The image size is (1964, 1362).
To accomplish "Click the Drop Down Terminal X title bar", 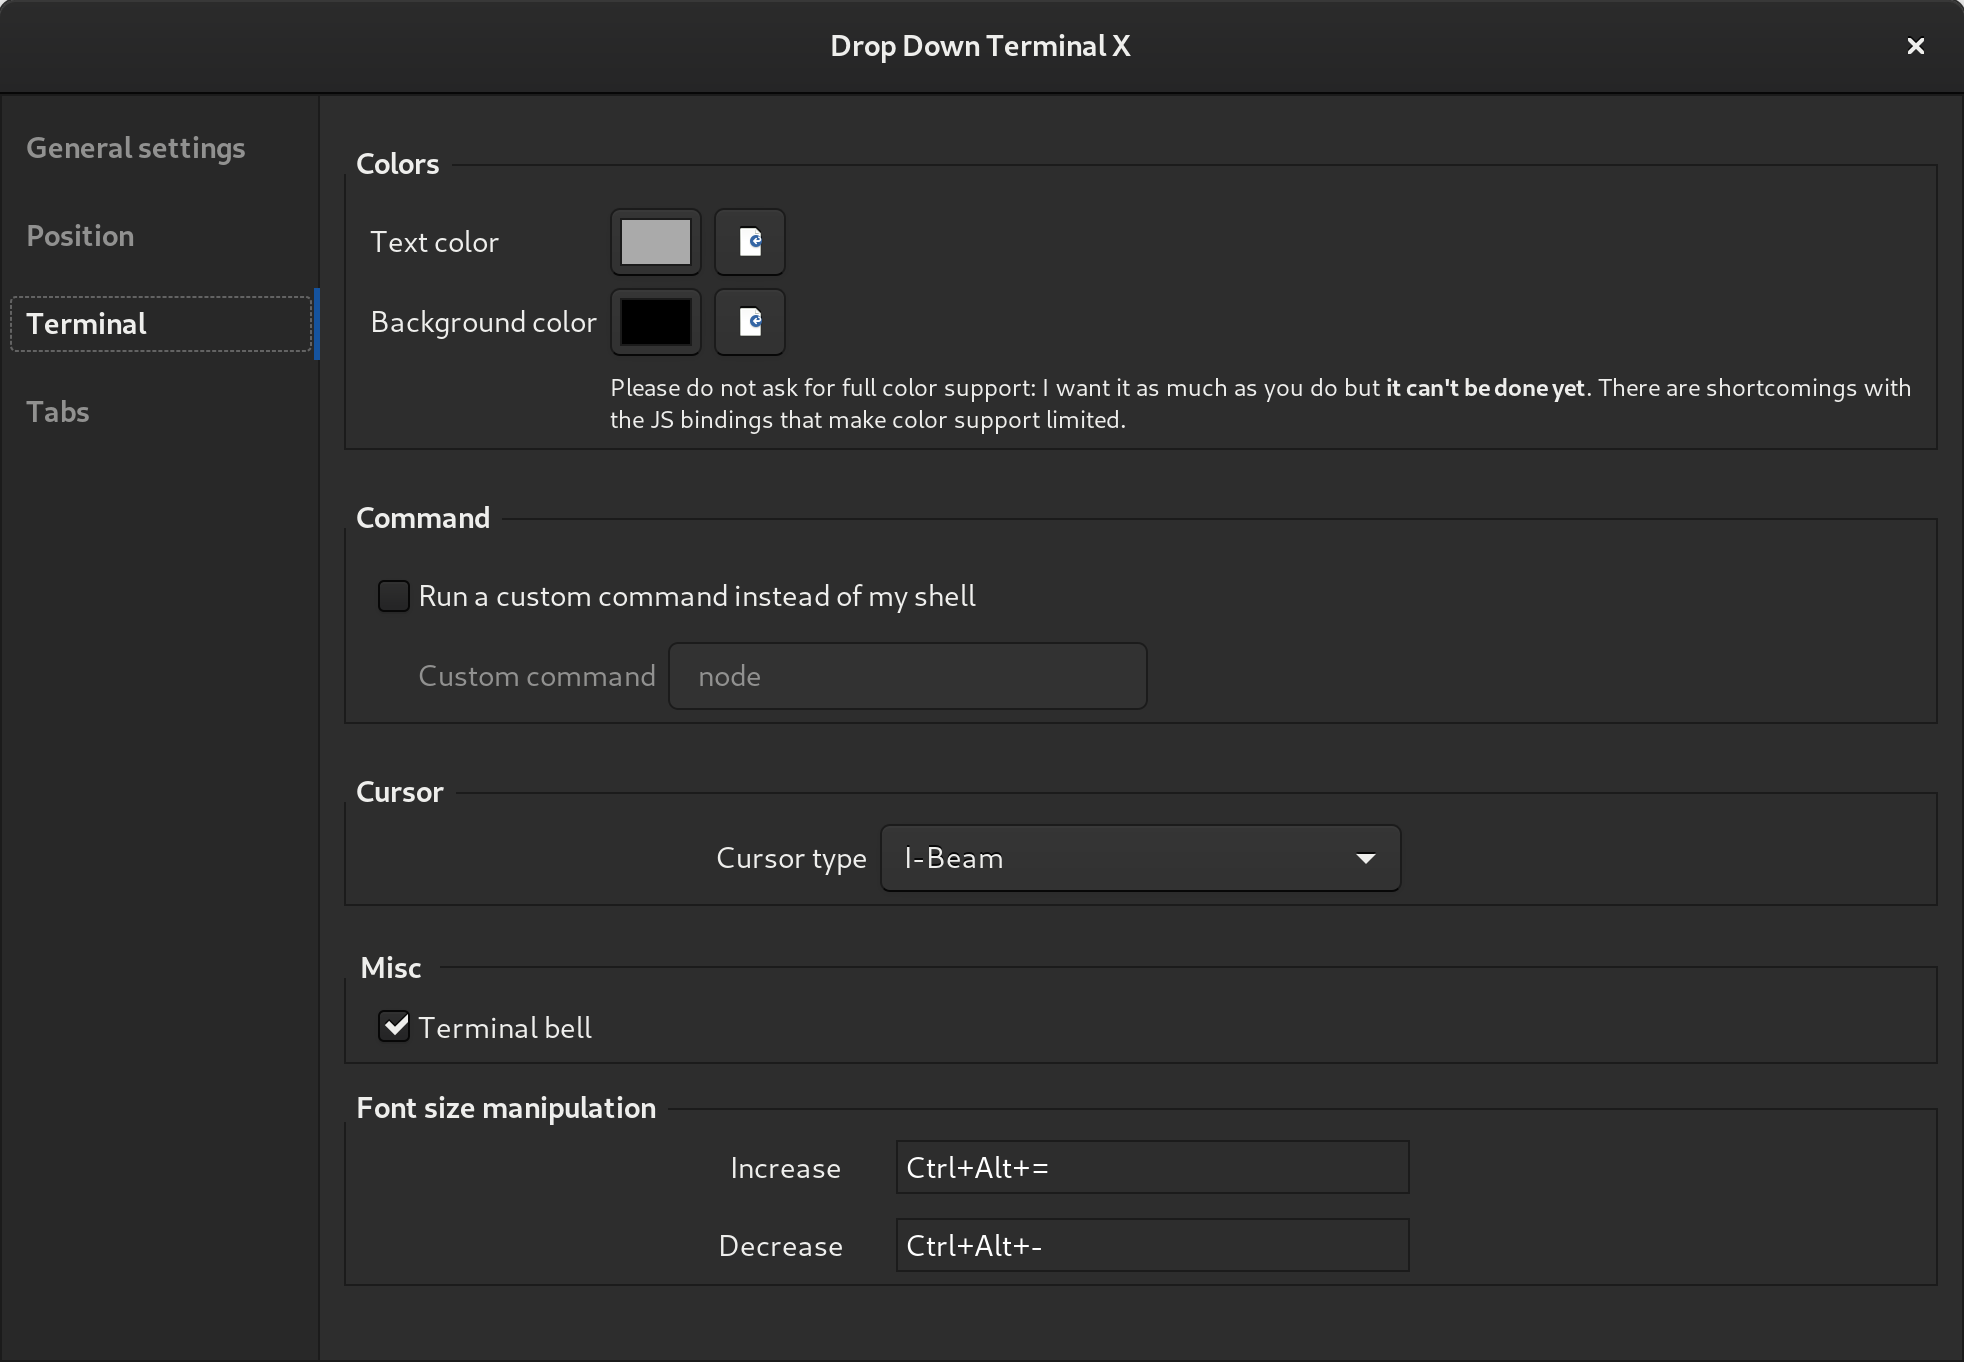I will coord(980,46).
